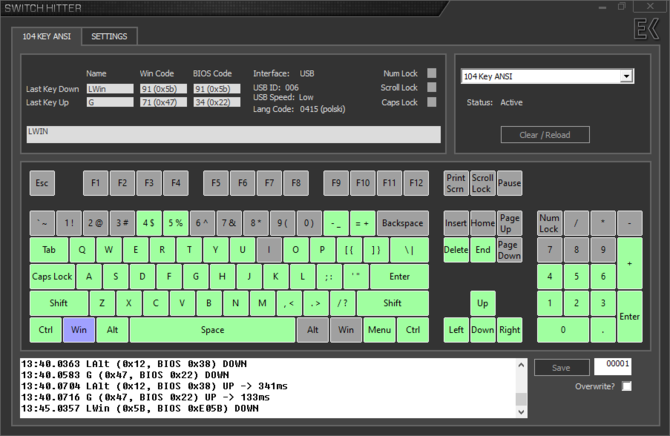
Task: Click the numpad Num Lock key
Action: (549, 223)
